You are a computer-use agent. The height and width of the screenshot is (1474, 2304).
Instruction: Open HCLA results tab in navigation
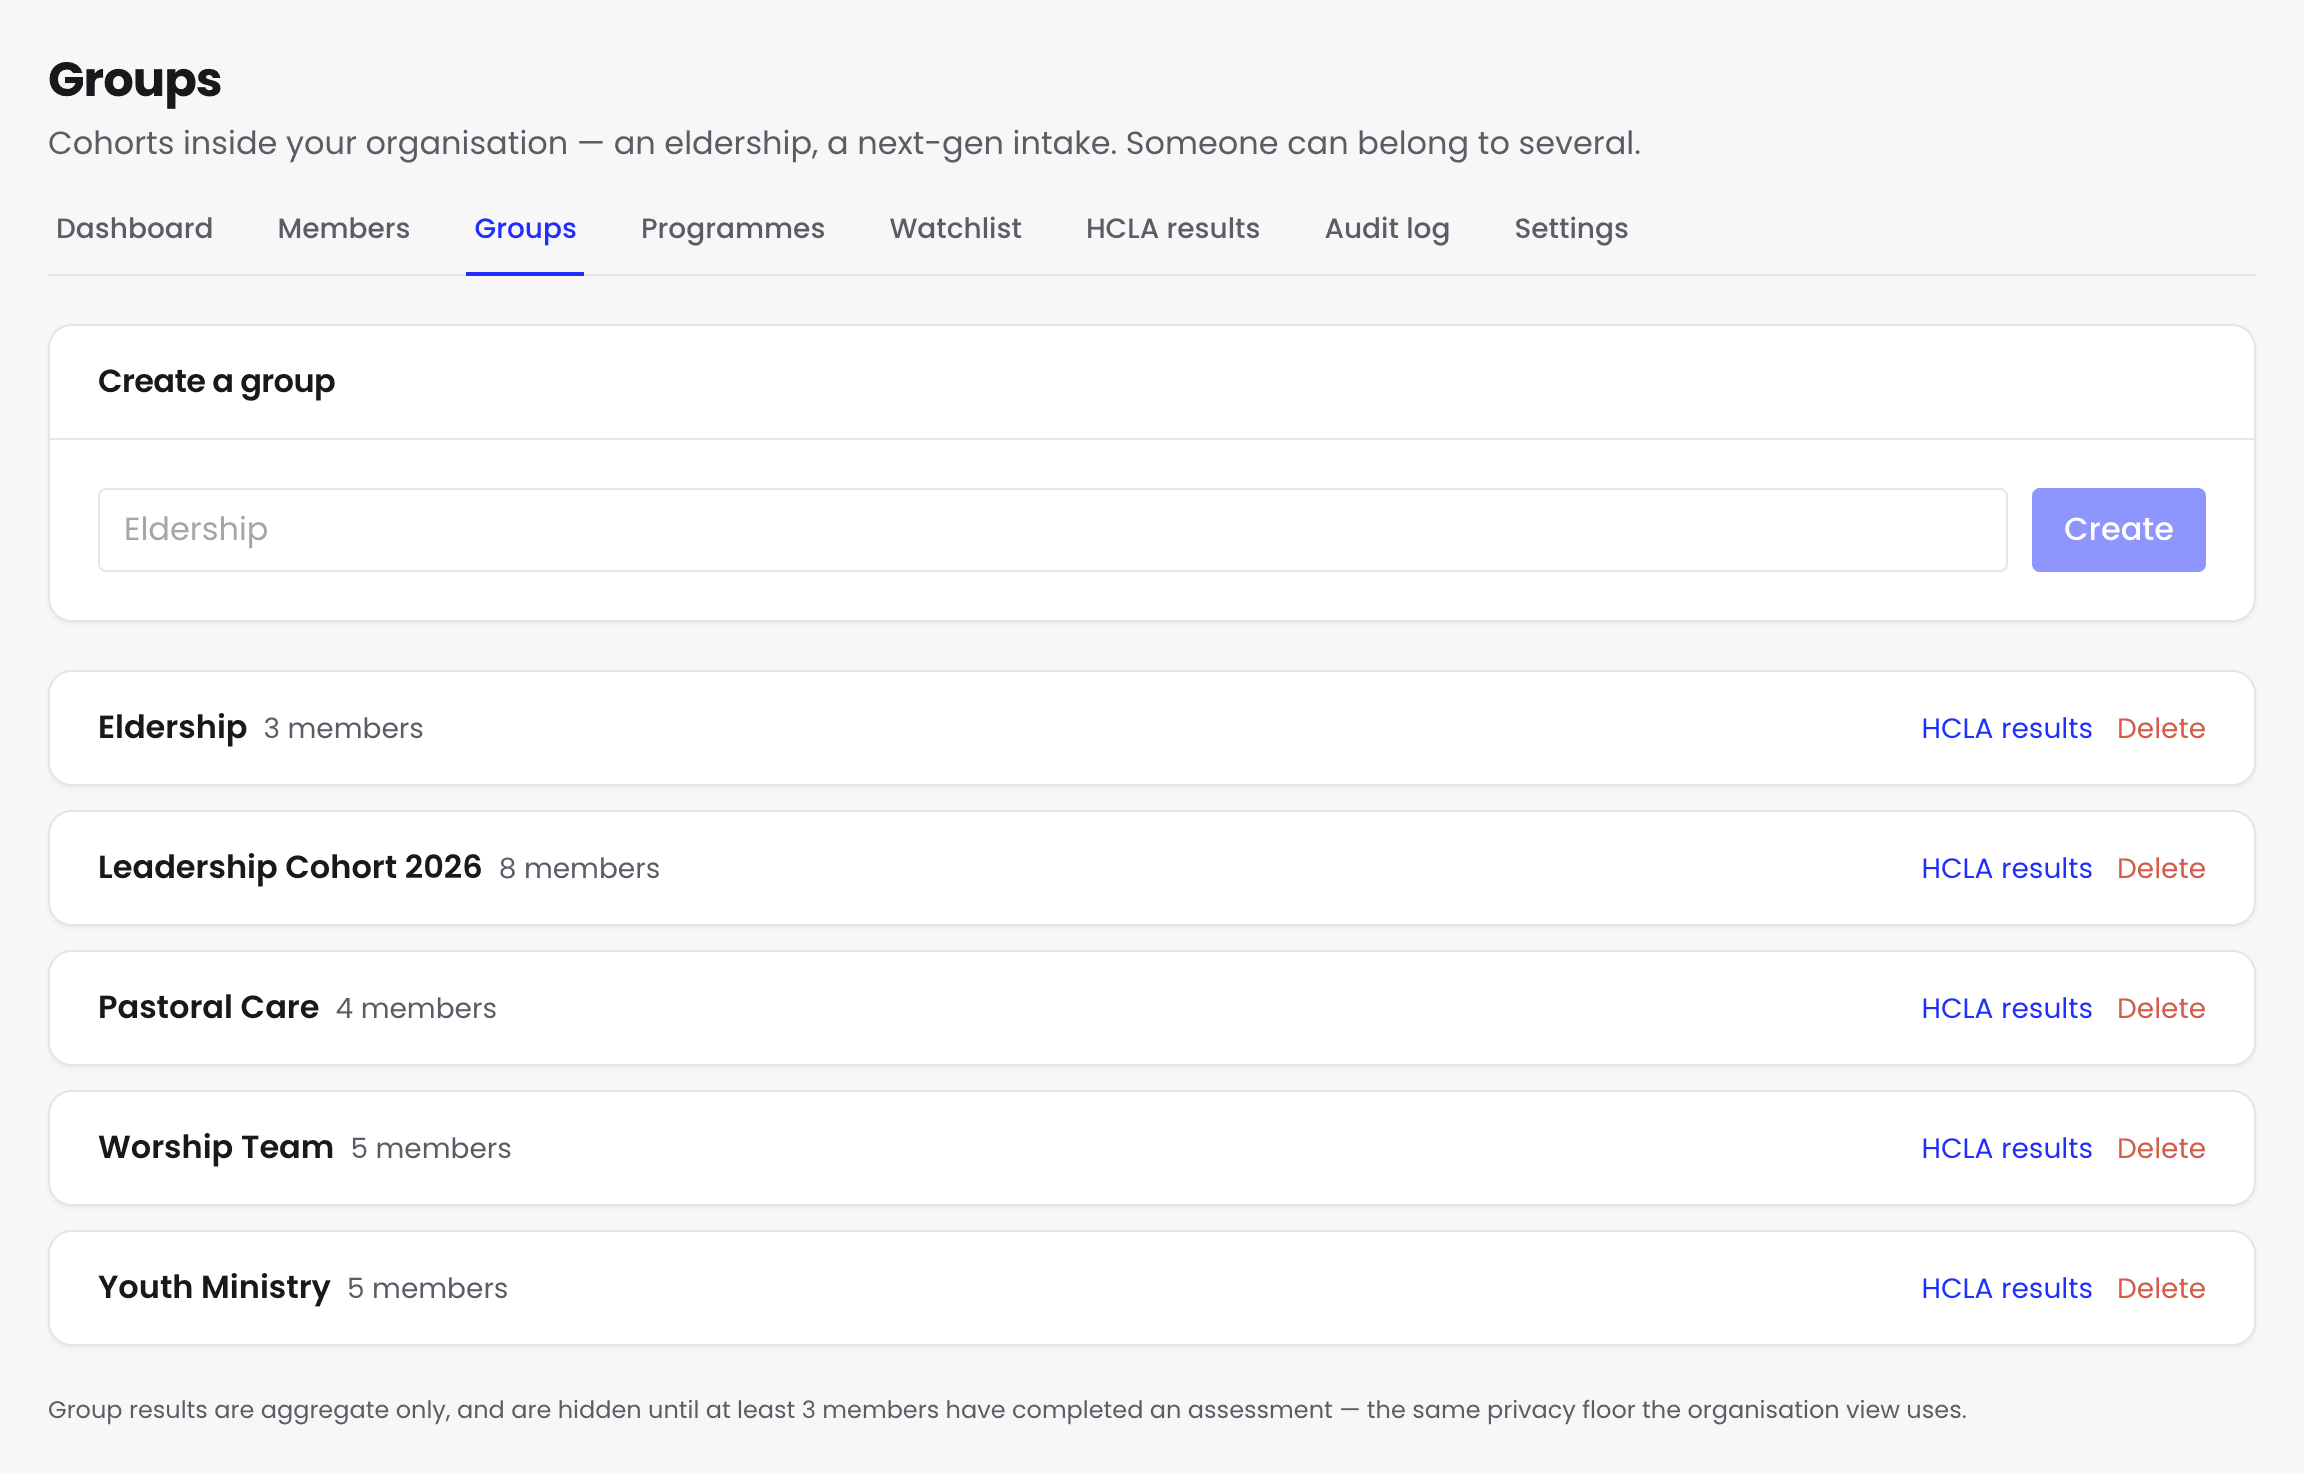[x=1172, y=228]
